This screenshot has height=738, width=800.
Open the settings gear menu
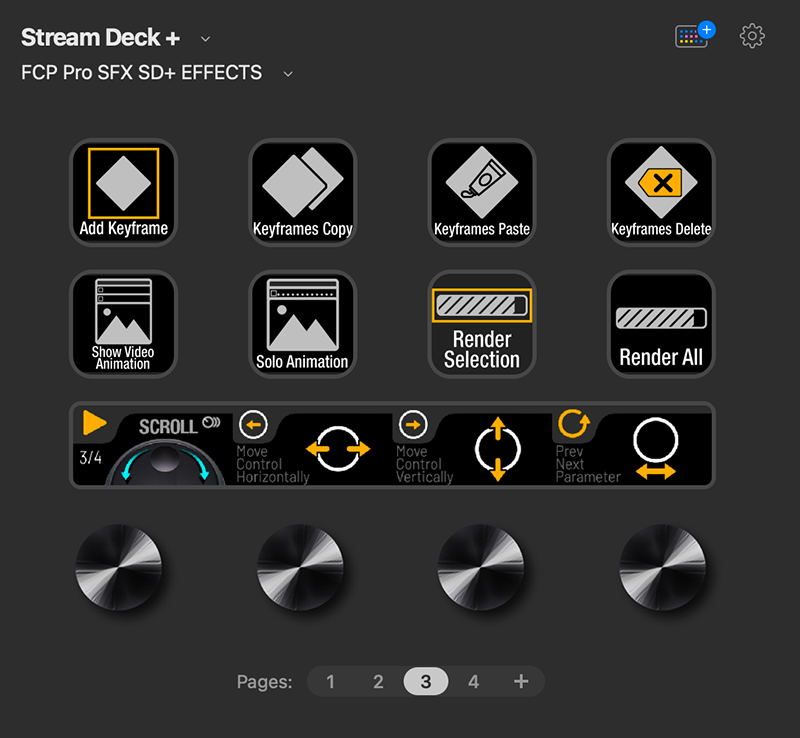751,36
